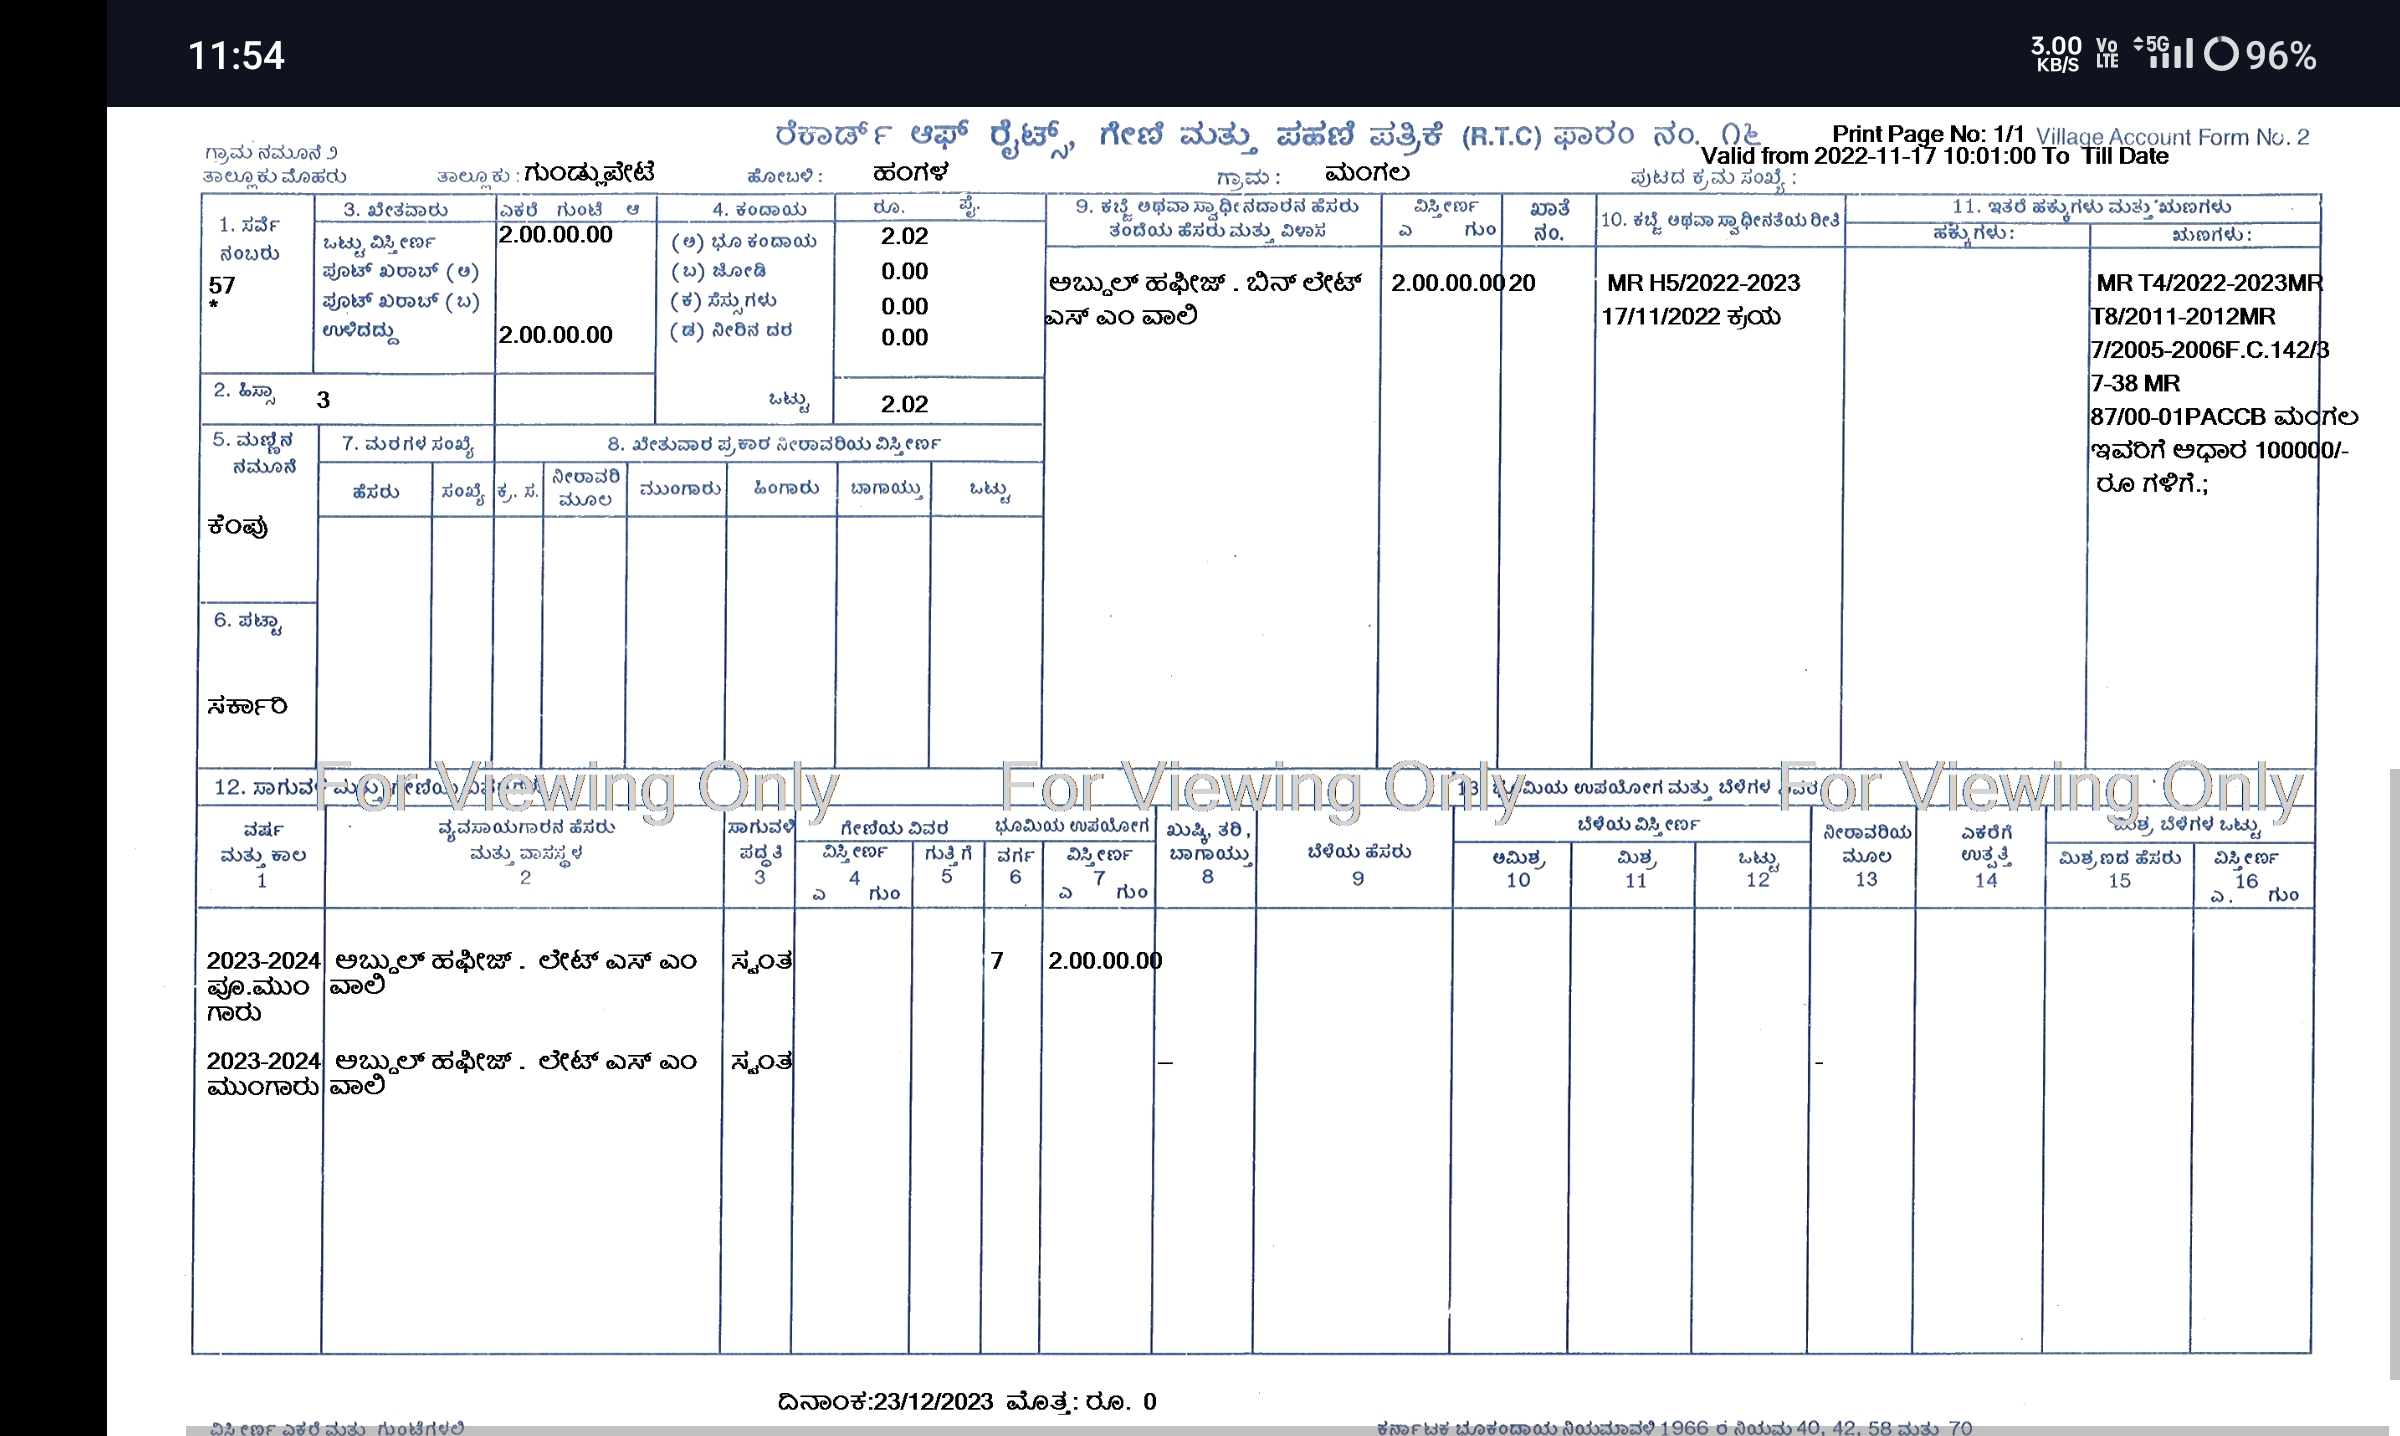Tap owner extent 2.00.00.00 in column 9
This screenshot has height=1436, width=2400.
pos(1447,283)
